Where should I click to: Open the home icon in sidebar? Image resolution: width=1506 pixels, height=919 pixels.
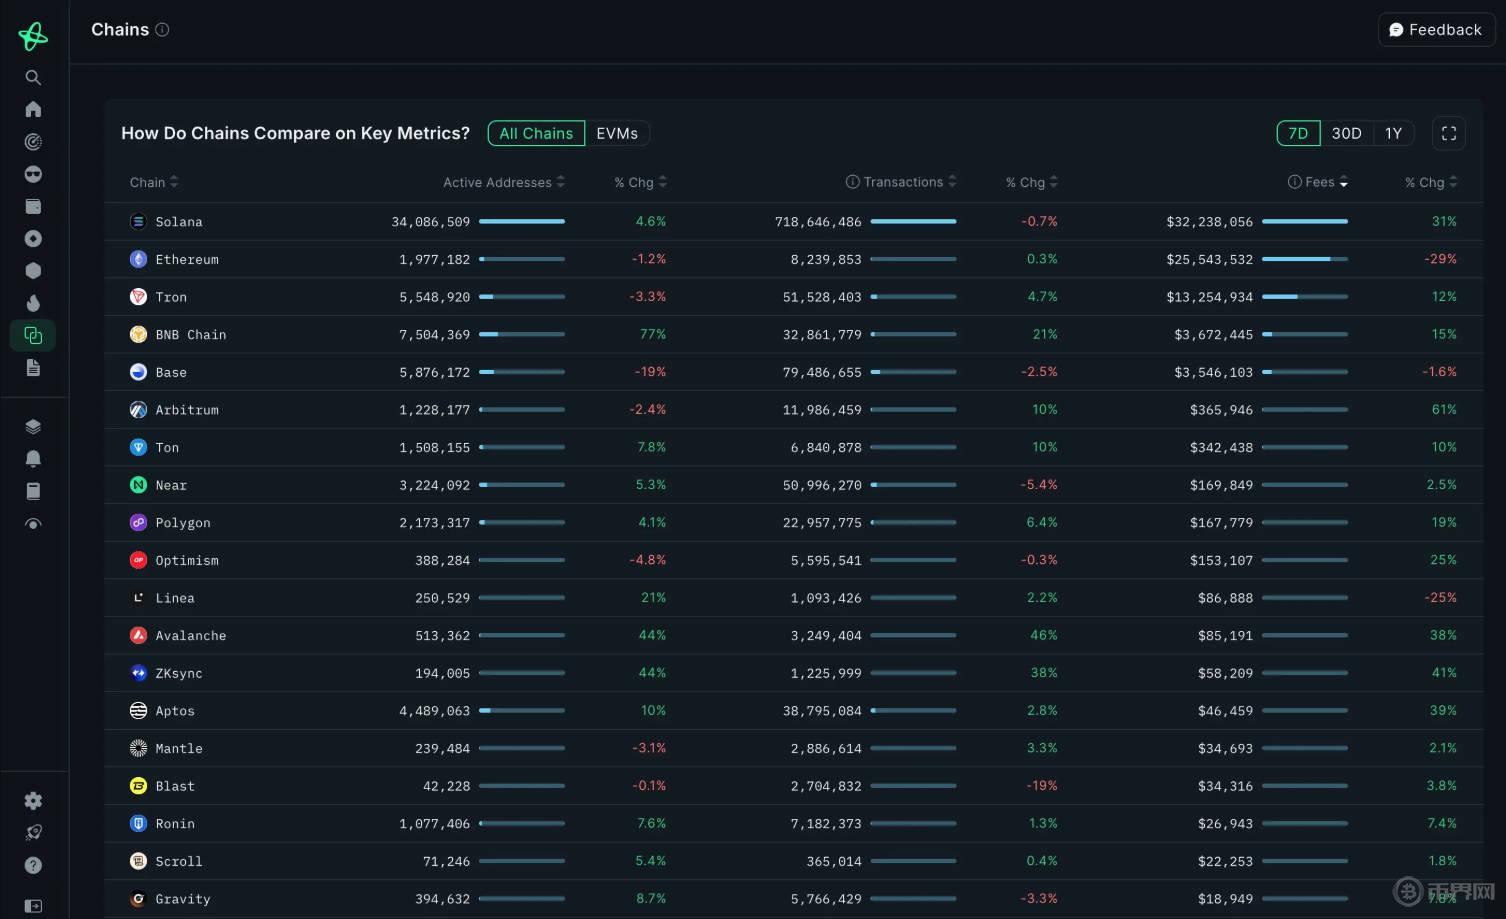pos(33,109)
